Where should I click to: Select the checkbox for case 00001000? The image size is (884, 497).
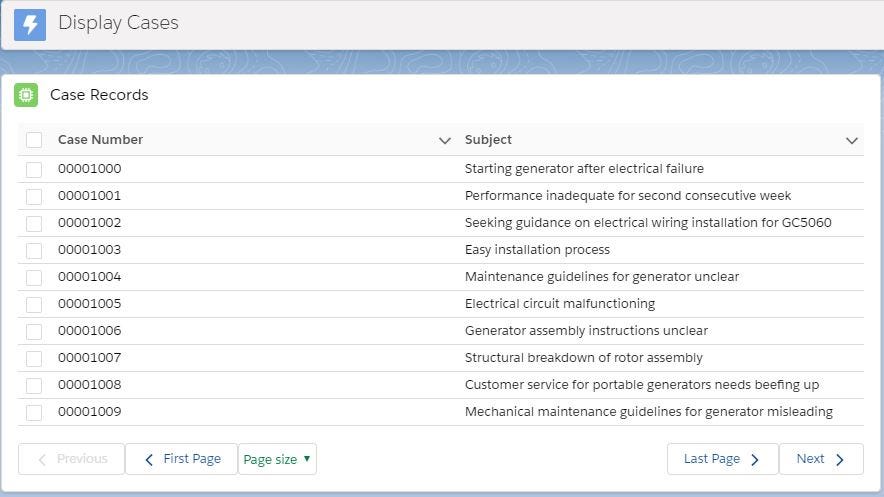pyautogui.click(x=34, y=169)
